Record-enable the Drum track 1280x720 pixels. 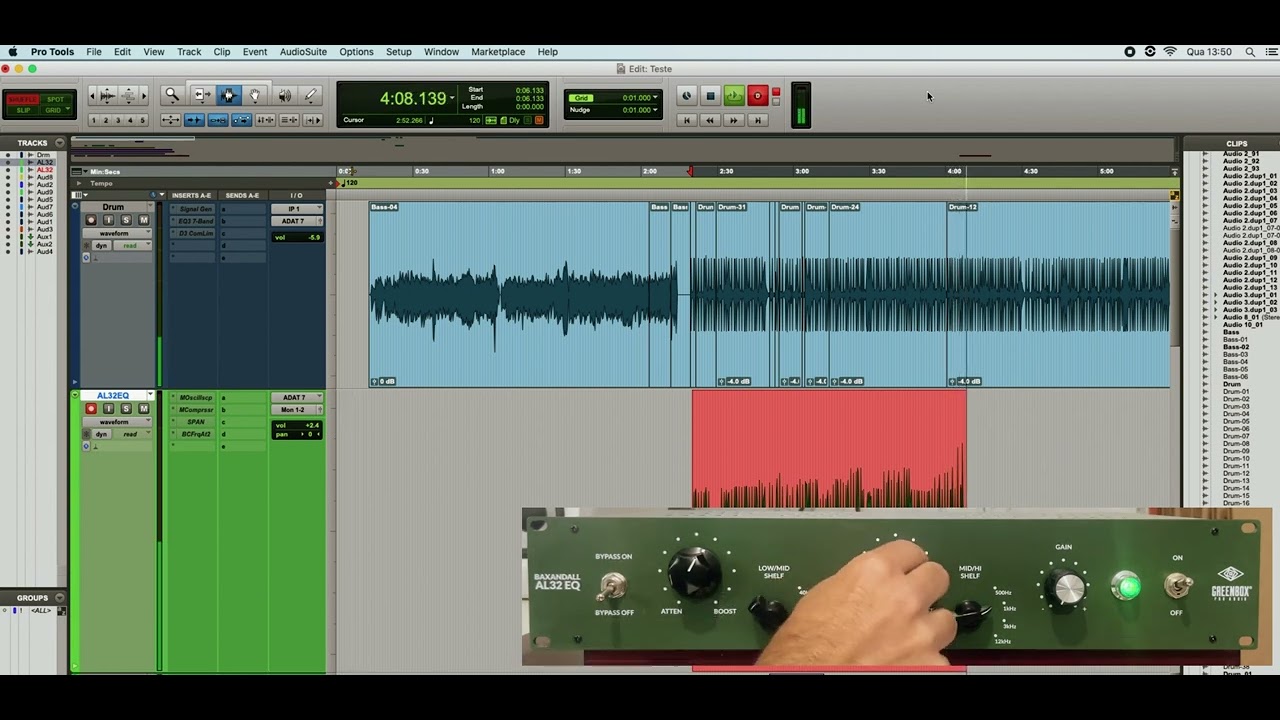point(91,220)
